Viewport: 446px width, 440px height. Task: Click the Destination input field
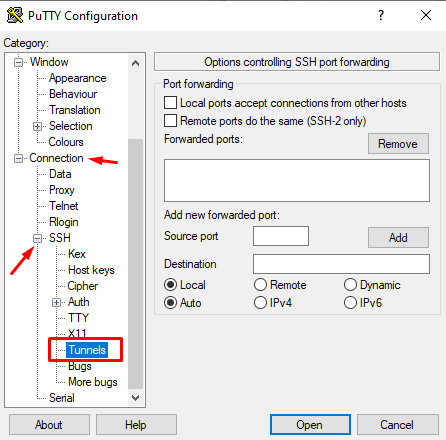tap(341, 264)
